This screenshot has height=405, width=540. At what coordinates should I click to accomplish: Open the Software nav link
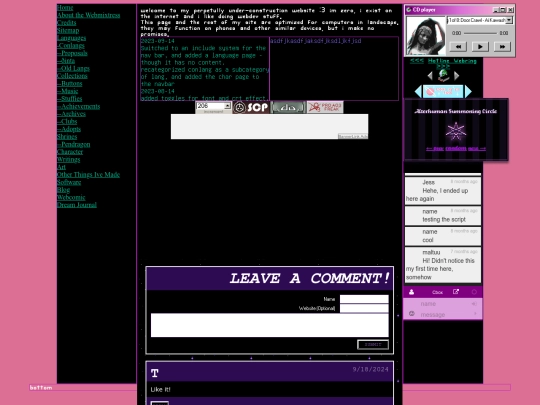(69, 182)
